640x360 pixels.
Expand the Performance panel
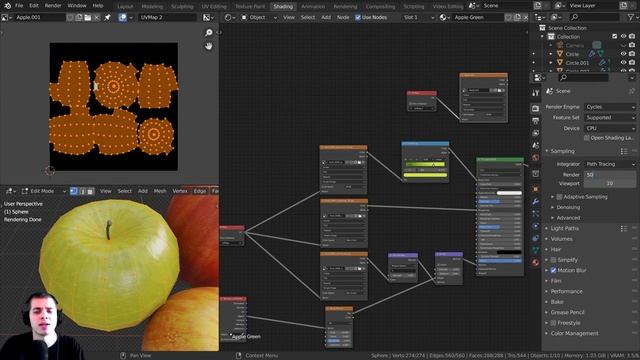pyautogui.click(x=567, y=291)
